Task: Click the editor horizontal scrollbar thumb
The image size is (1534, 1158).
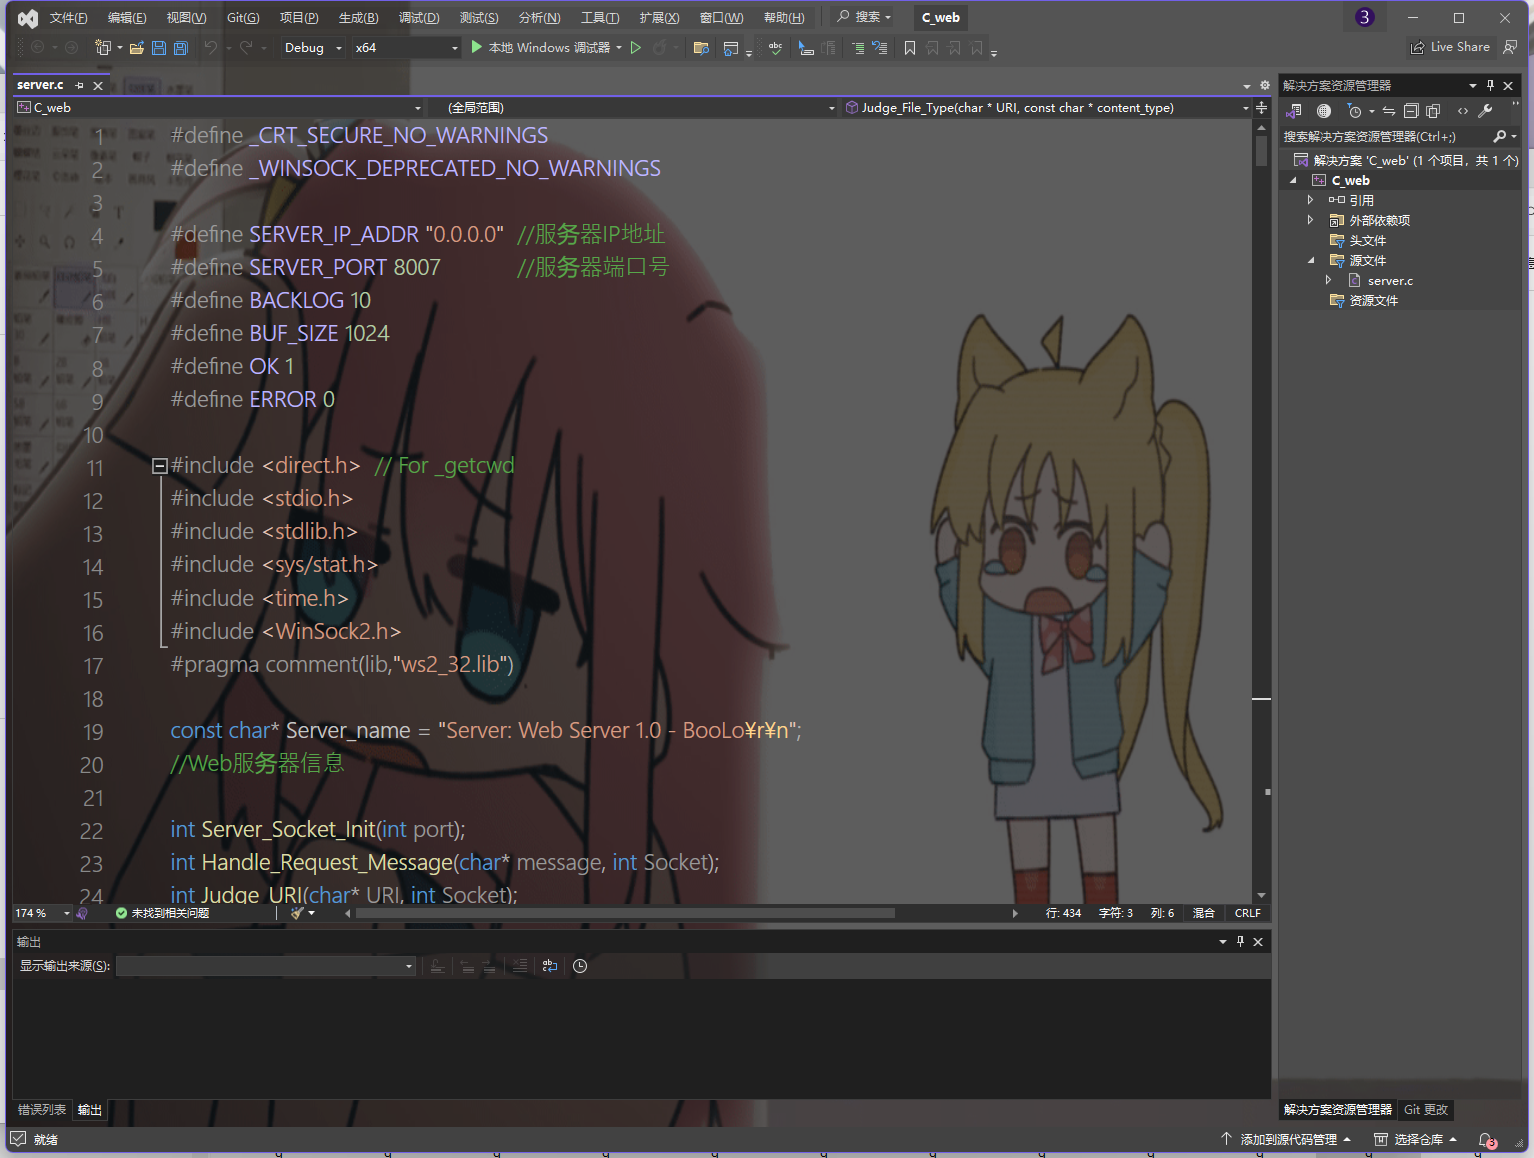Action: [625, 913]
